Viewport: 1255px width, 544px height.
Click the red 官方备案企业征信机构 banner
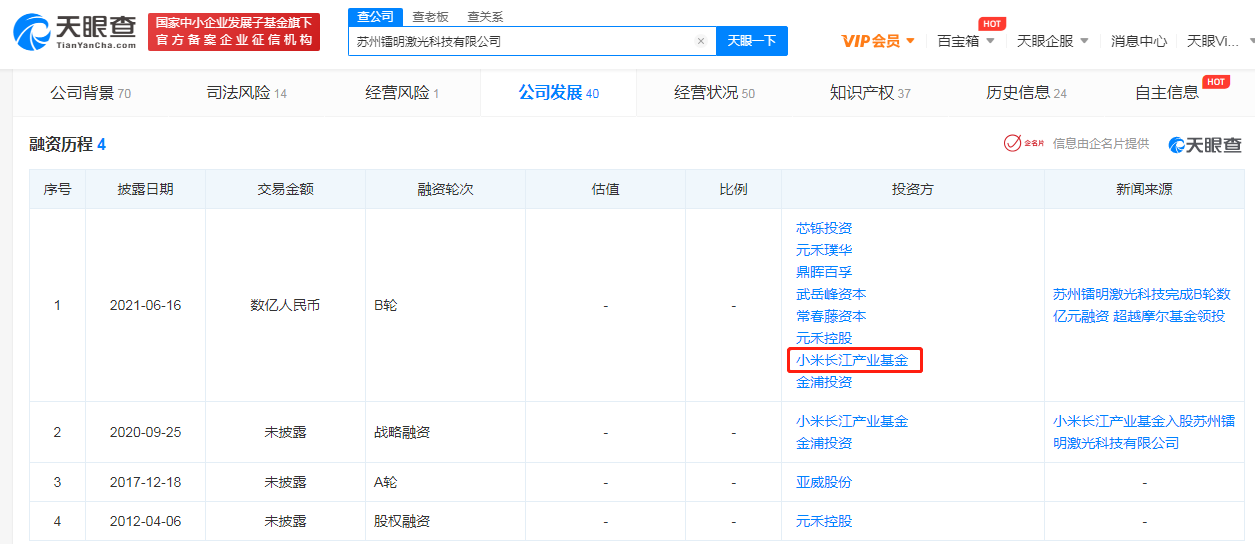point(234,32)
